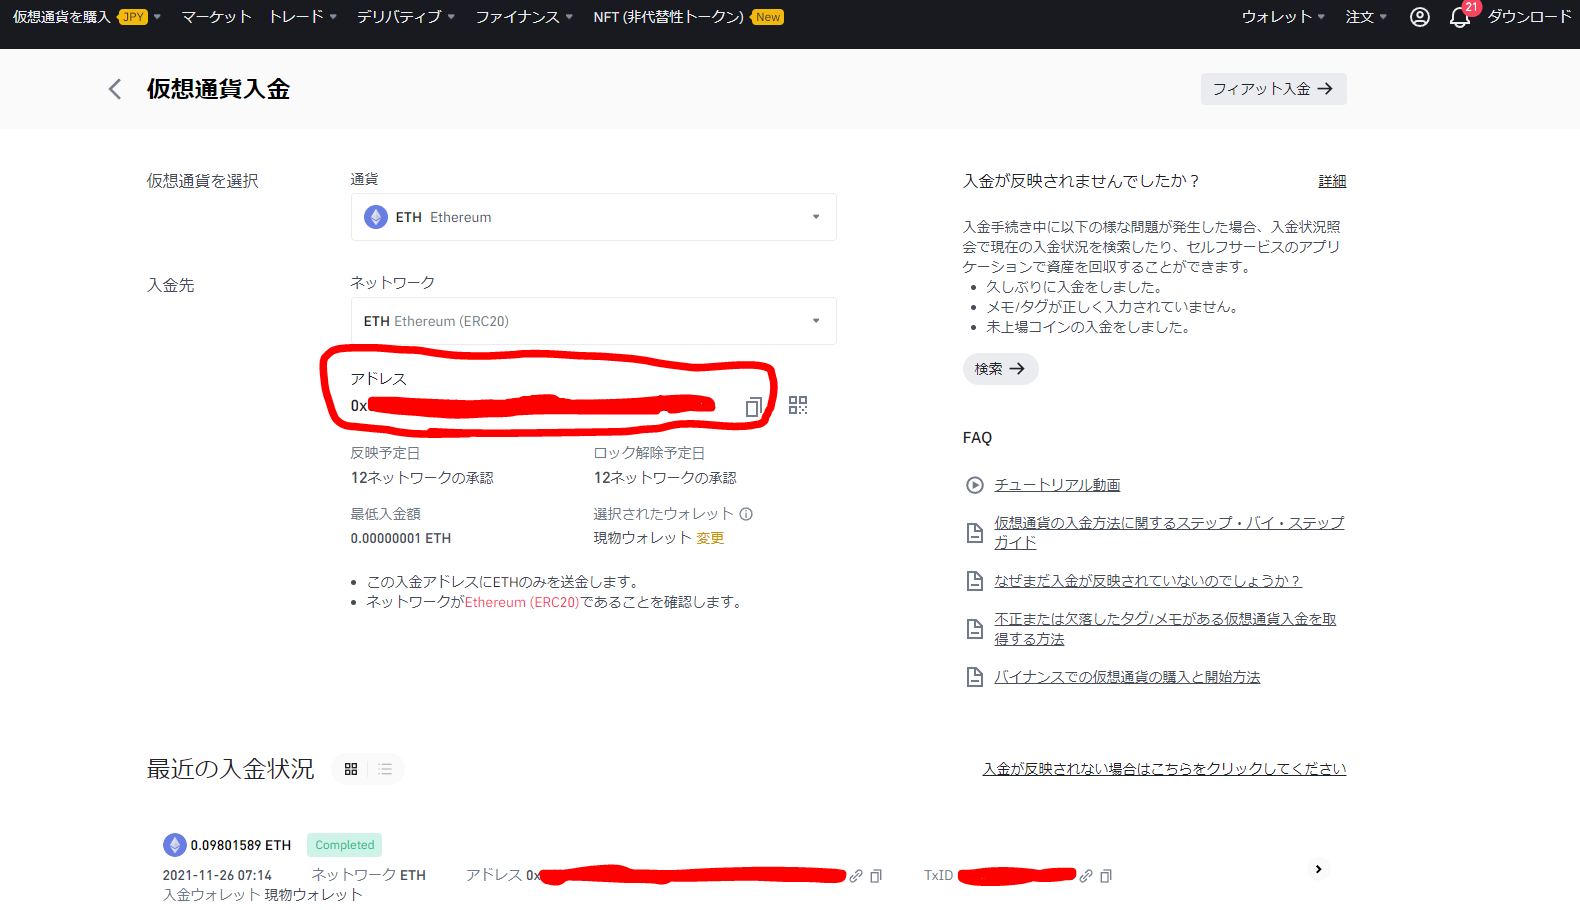
Task: Open なぜまだ入金が反映されていないのでしょうか link
Action: tap(1148, 581)
